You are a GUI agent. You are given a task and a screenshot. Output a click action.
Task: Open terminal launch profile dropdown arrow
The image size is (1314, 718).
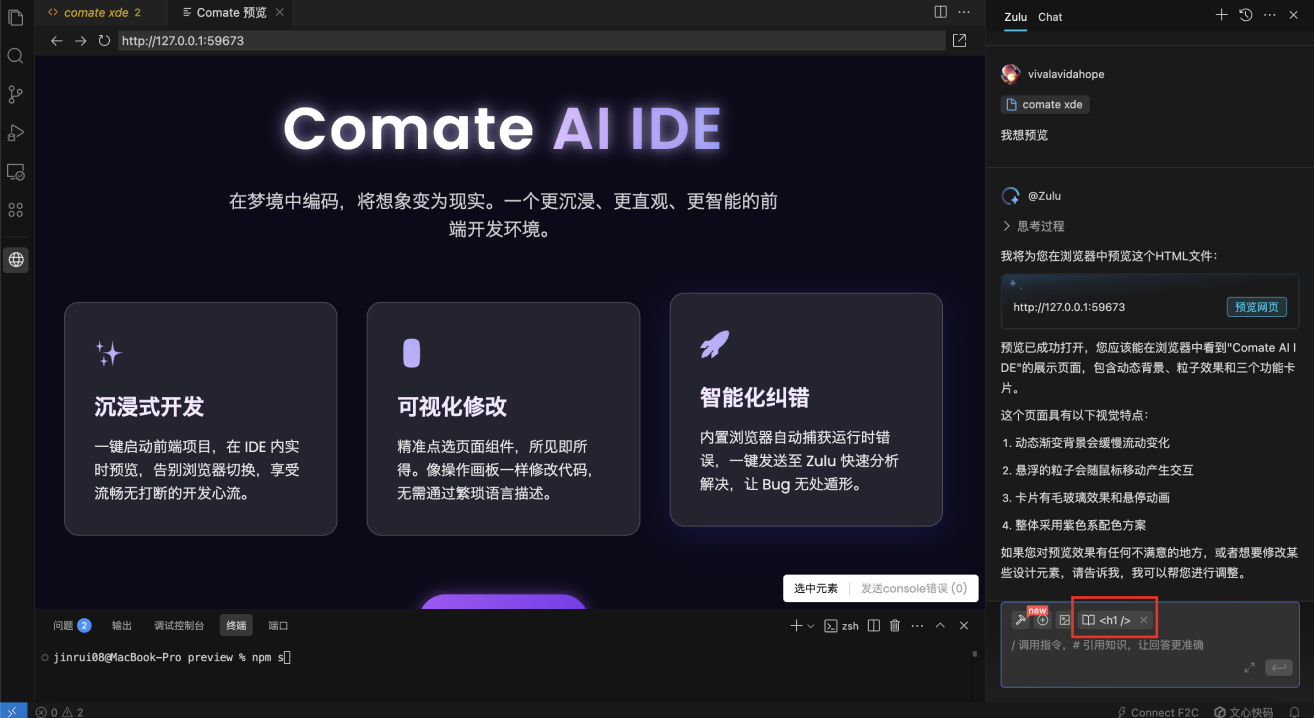810,625
